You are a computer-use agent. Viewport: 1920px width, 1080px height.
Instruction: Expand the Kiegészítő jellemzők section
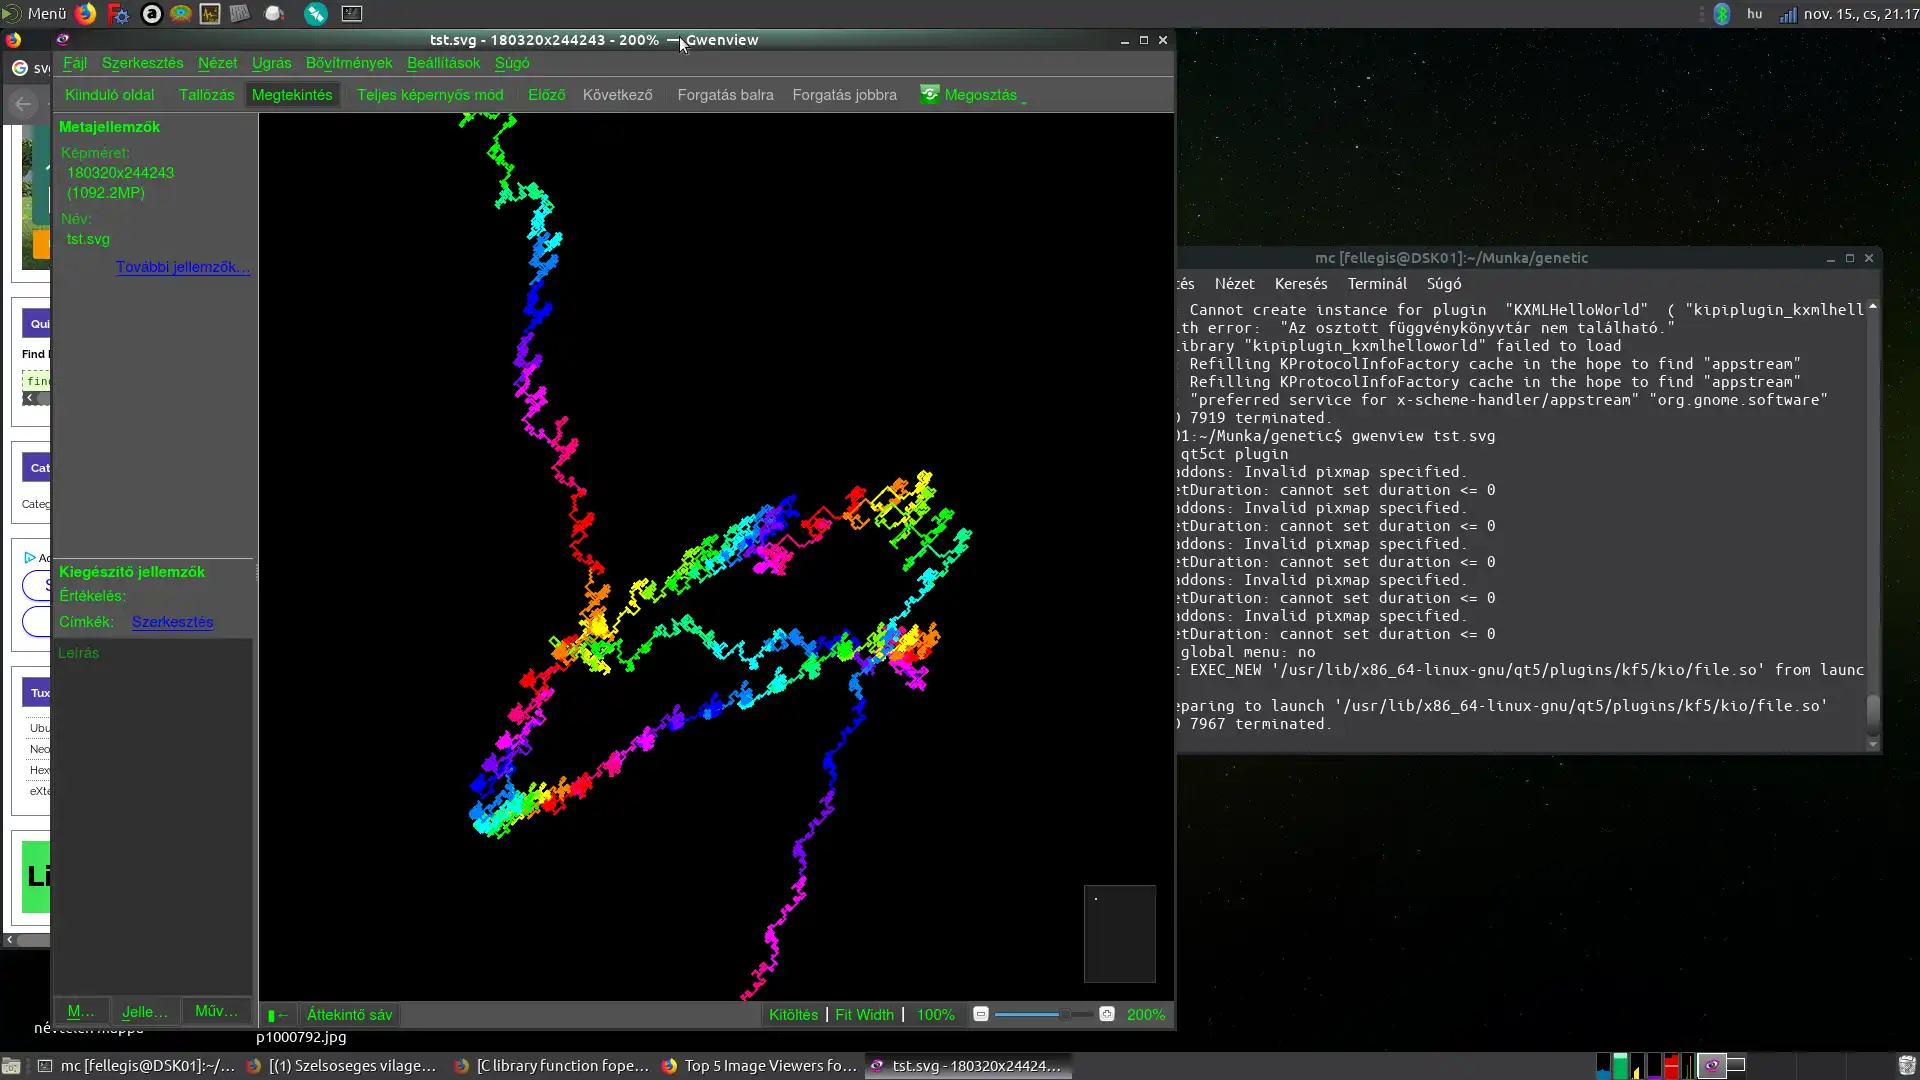(132, 571)
